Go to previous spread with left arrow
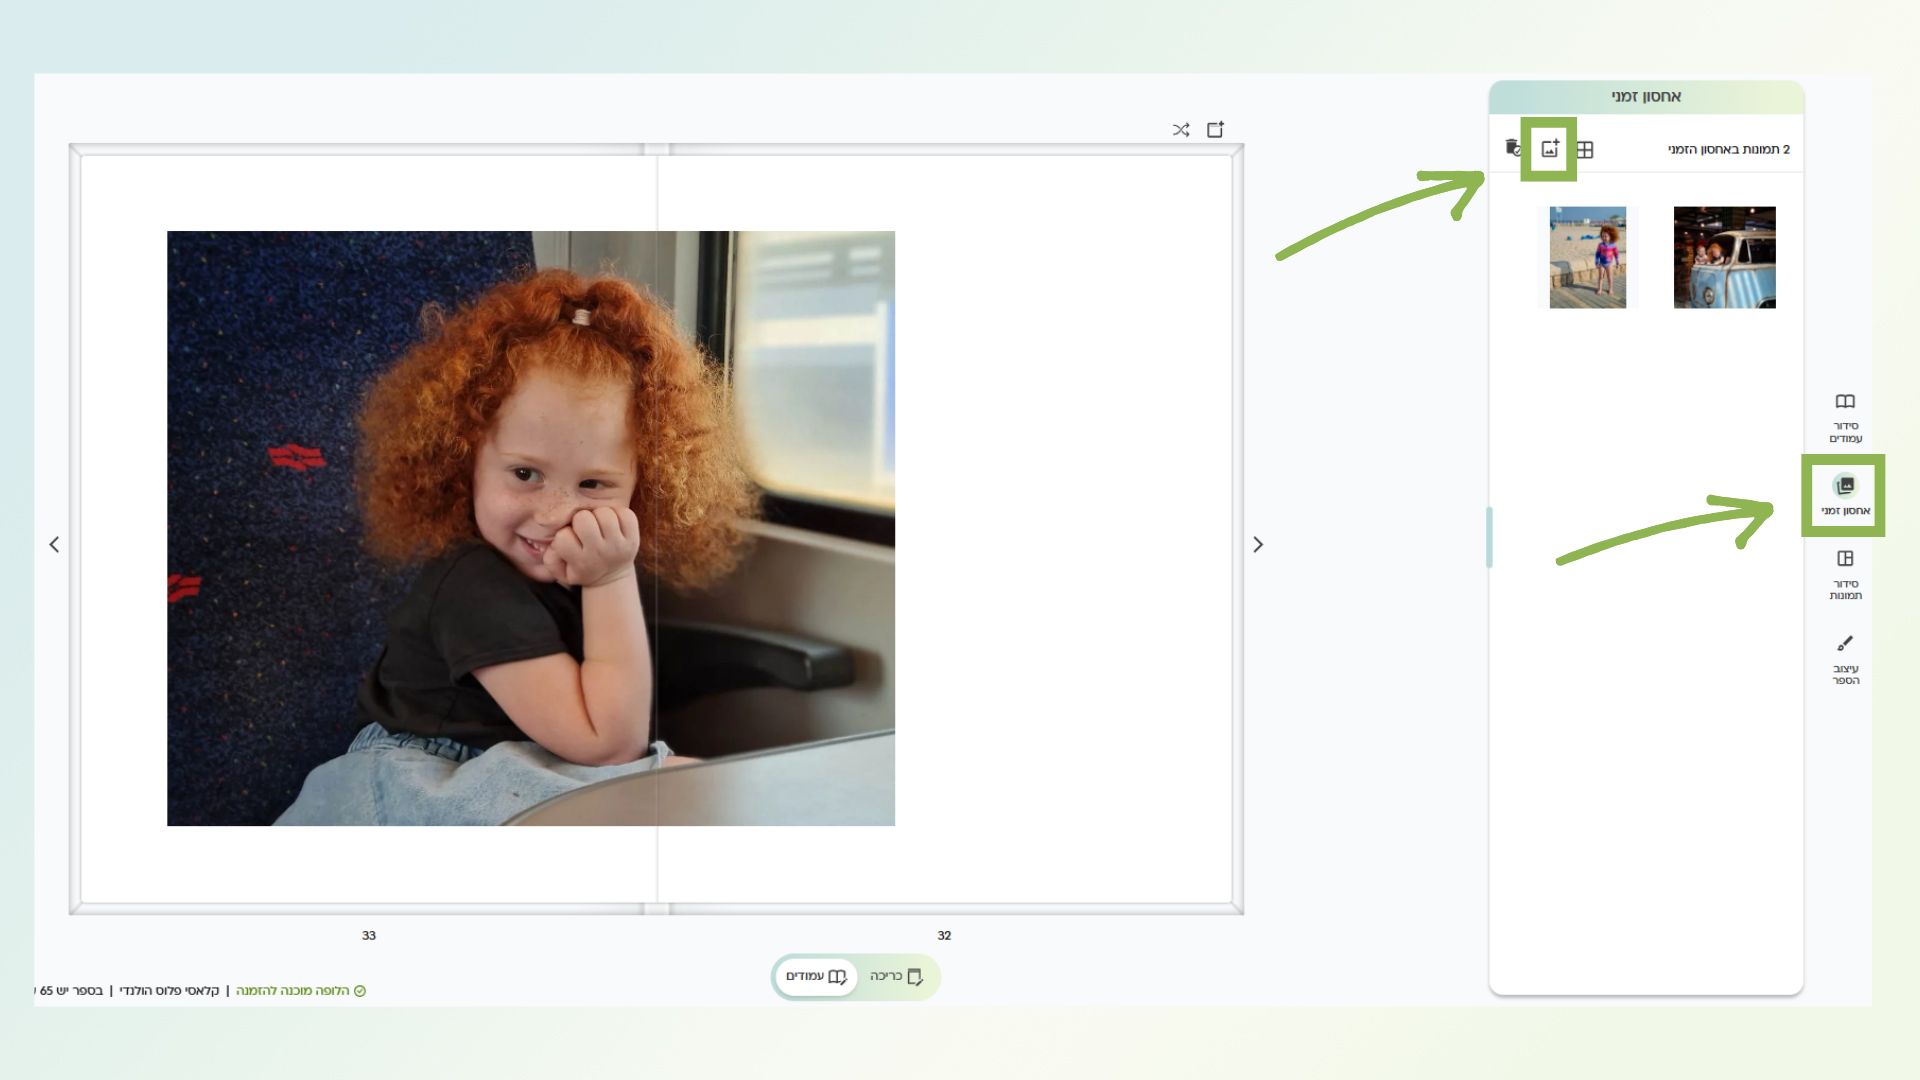The image size is (1920, 1080). (x=54, y=545)
